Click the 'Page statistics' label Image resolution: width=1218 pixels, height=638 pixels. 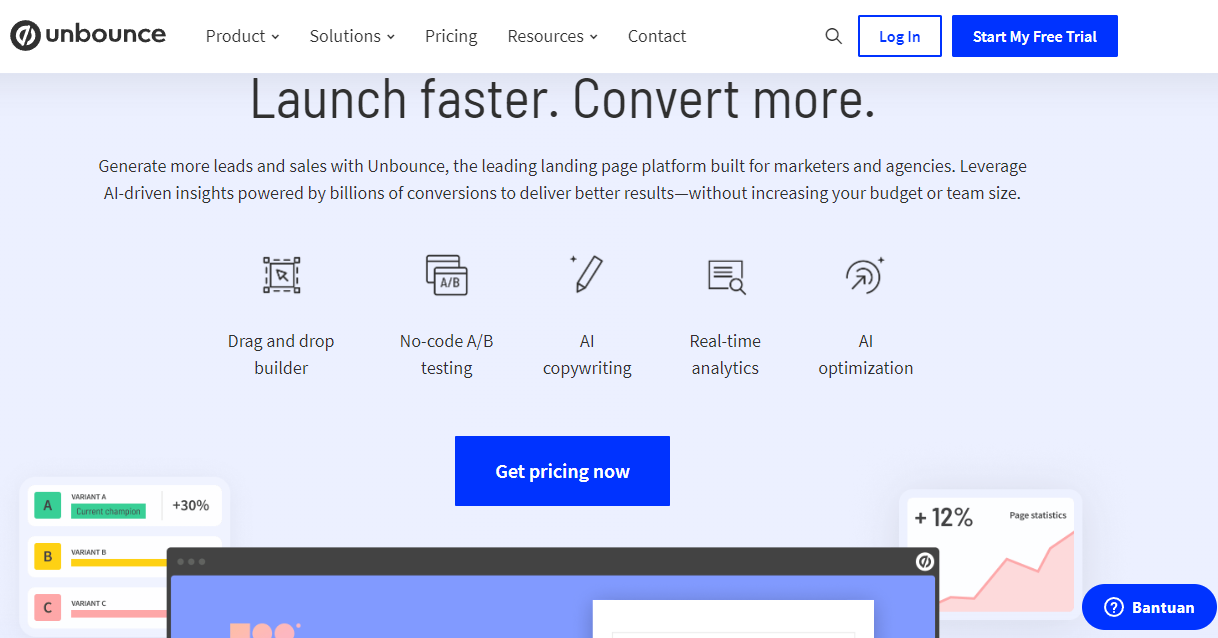(x=1038, y=515)
